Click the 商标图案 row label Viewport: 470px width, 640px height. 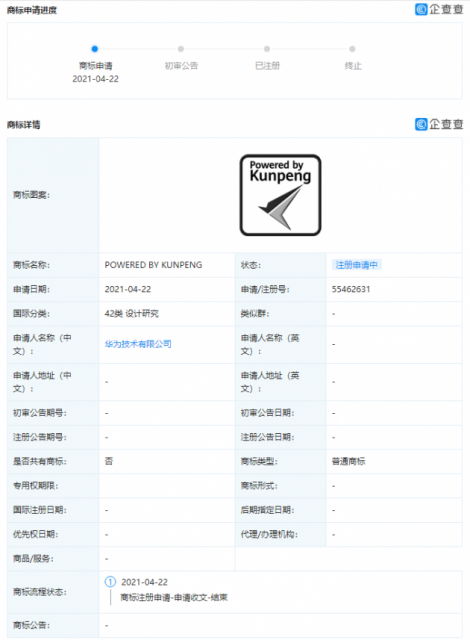tap(31, 195)
